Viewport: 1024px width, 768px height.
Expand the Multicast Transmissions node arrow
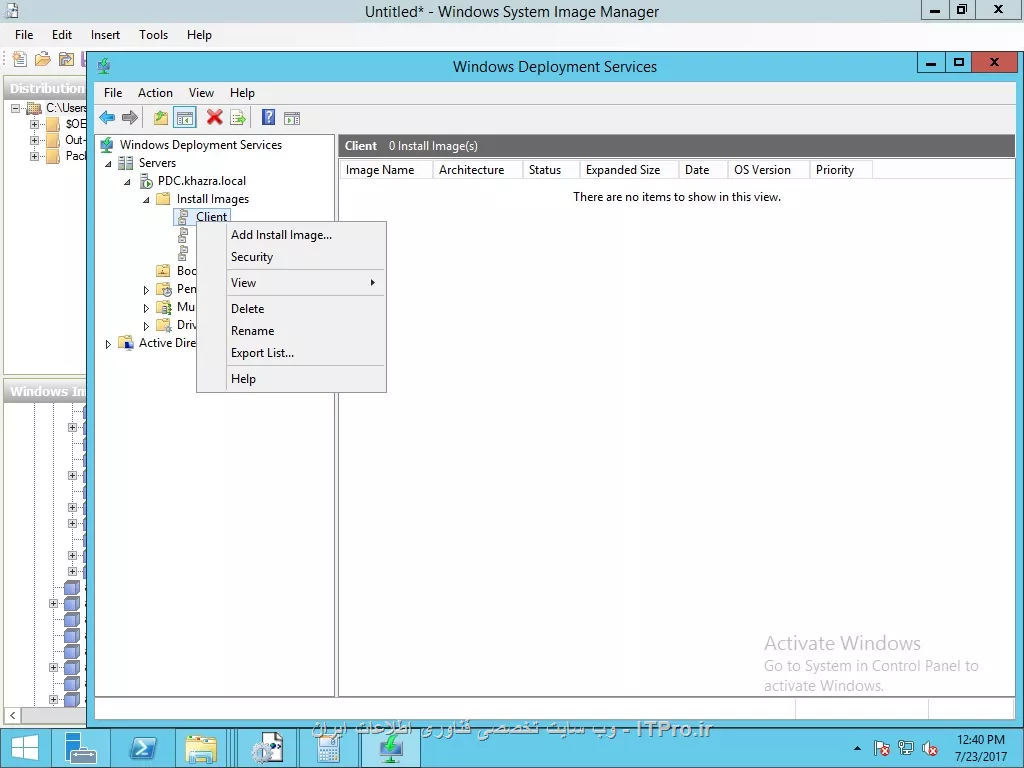click(x=146, y=308)
